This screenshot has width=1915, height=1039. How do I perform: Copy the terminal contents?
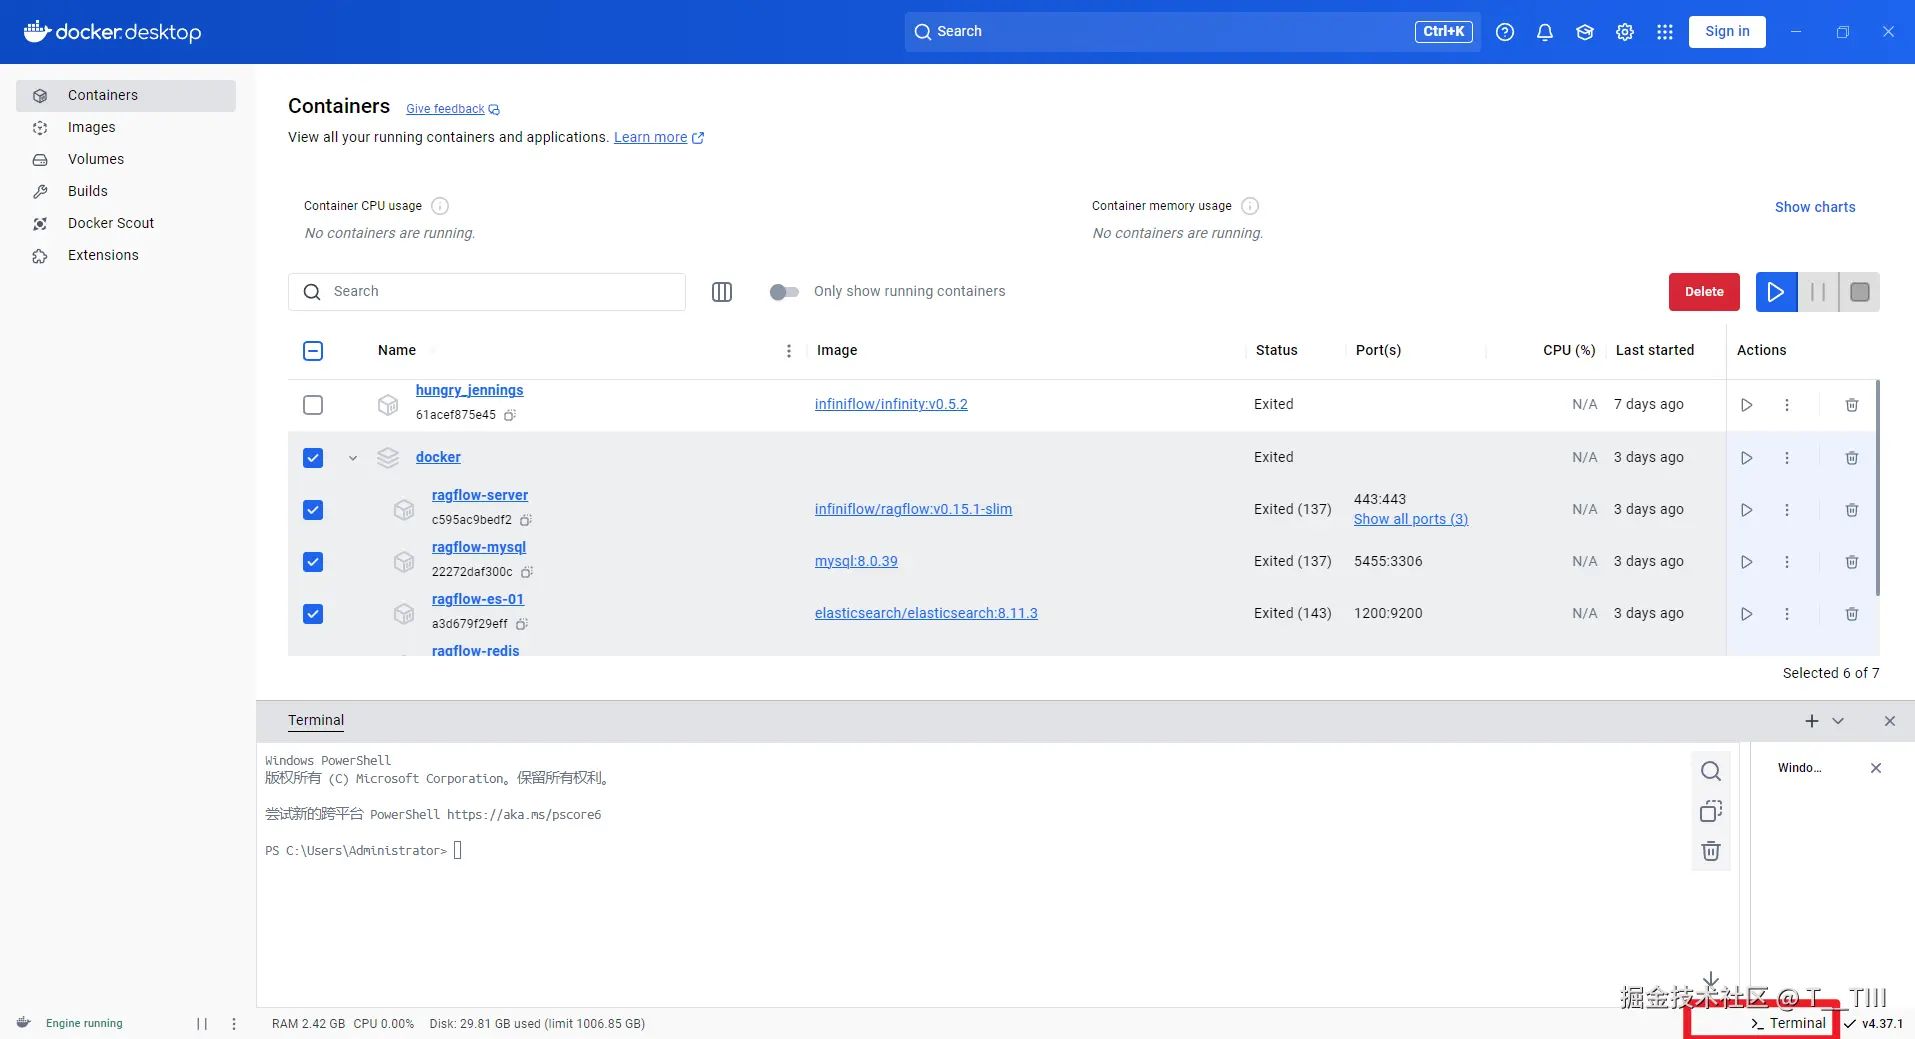[x=1711, y=811]
